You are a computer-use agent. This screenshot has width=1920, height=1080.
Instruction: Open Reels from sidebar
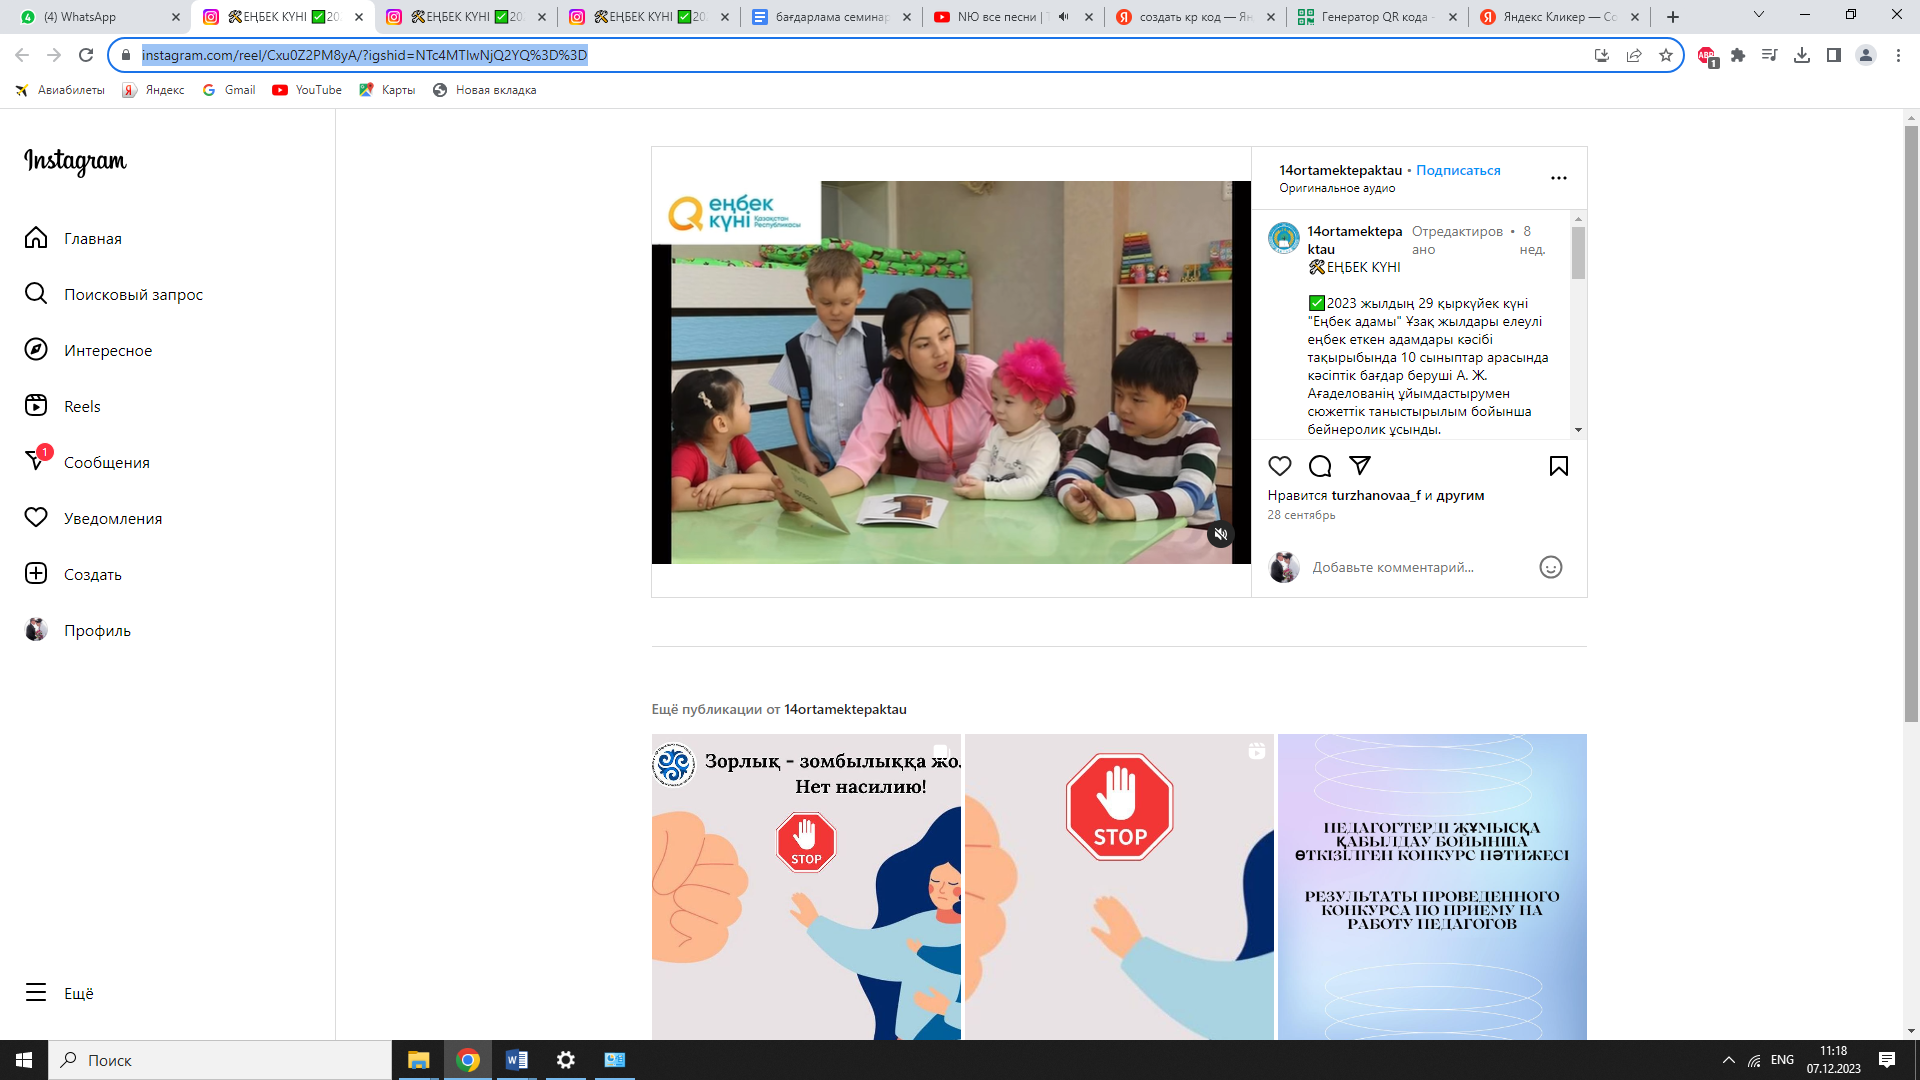click(x=82, y=406)
